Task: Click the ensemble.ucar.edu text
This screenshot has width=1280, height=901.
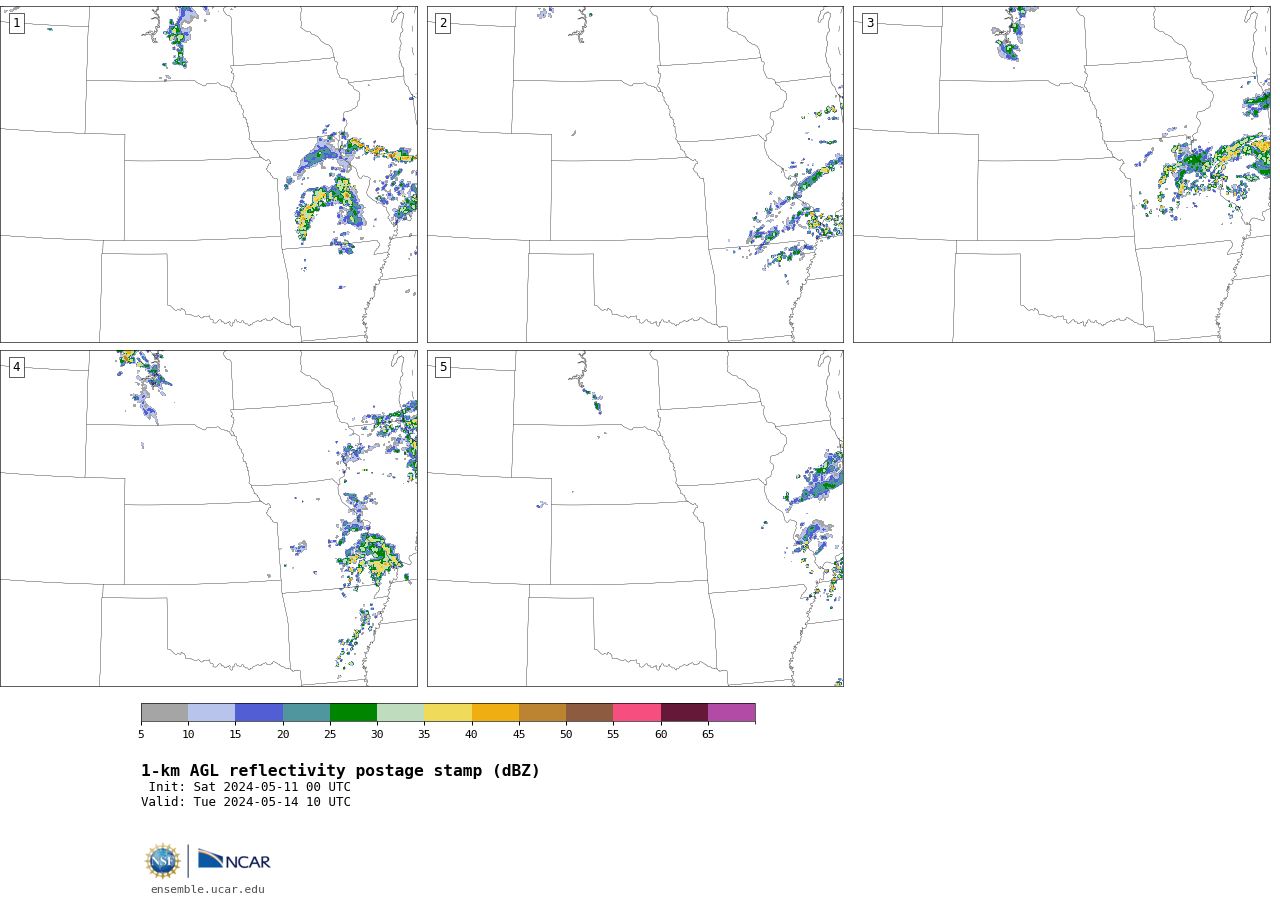Action: click(208, 889)
